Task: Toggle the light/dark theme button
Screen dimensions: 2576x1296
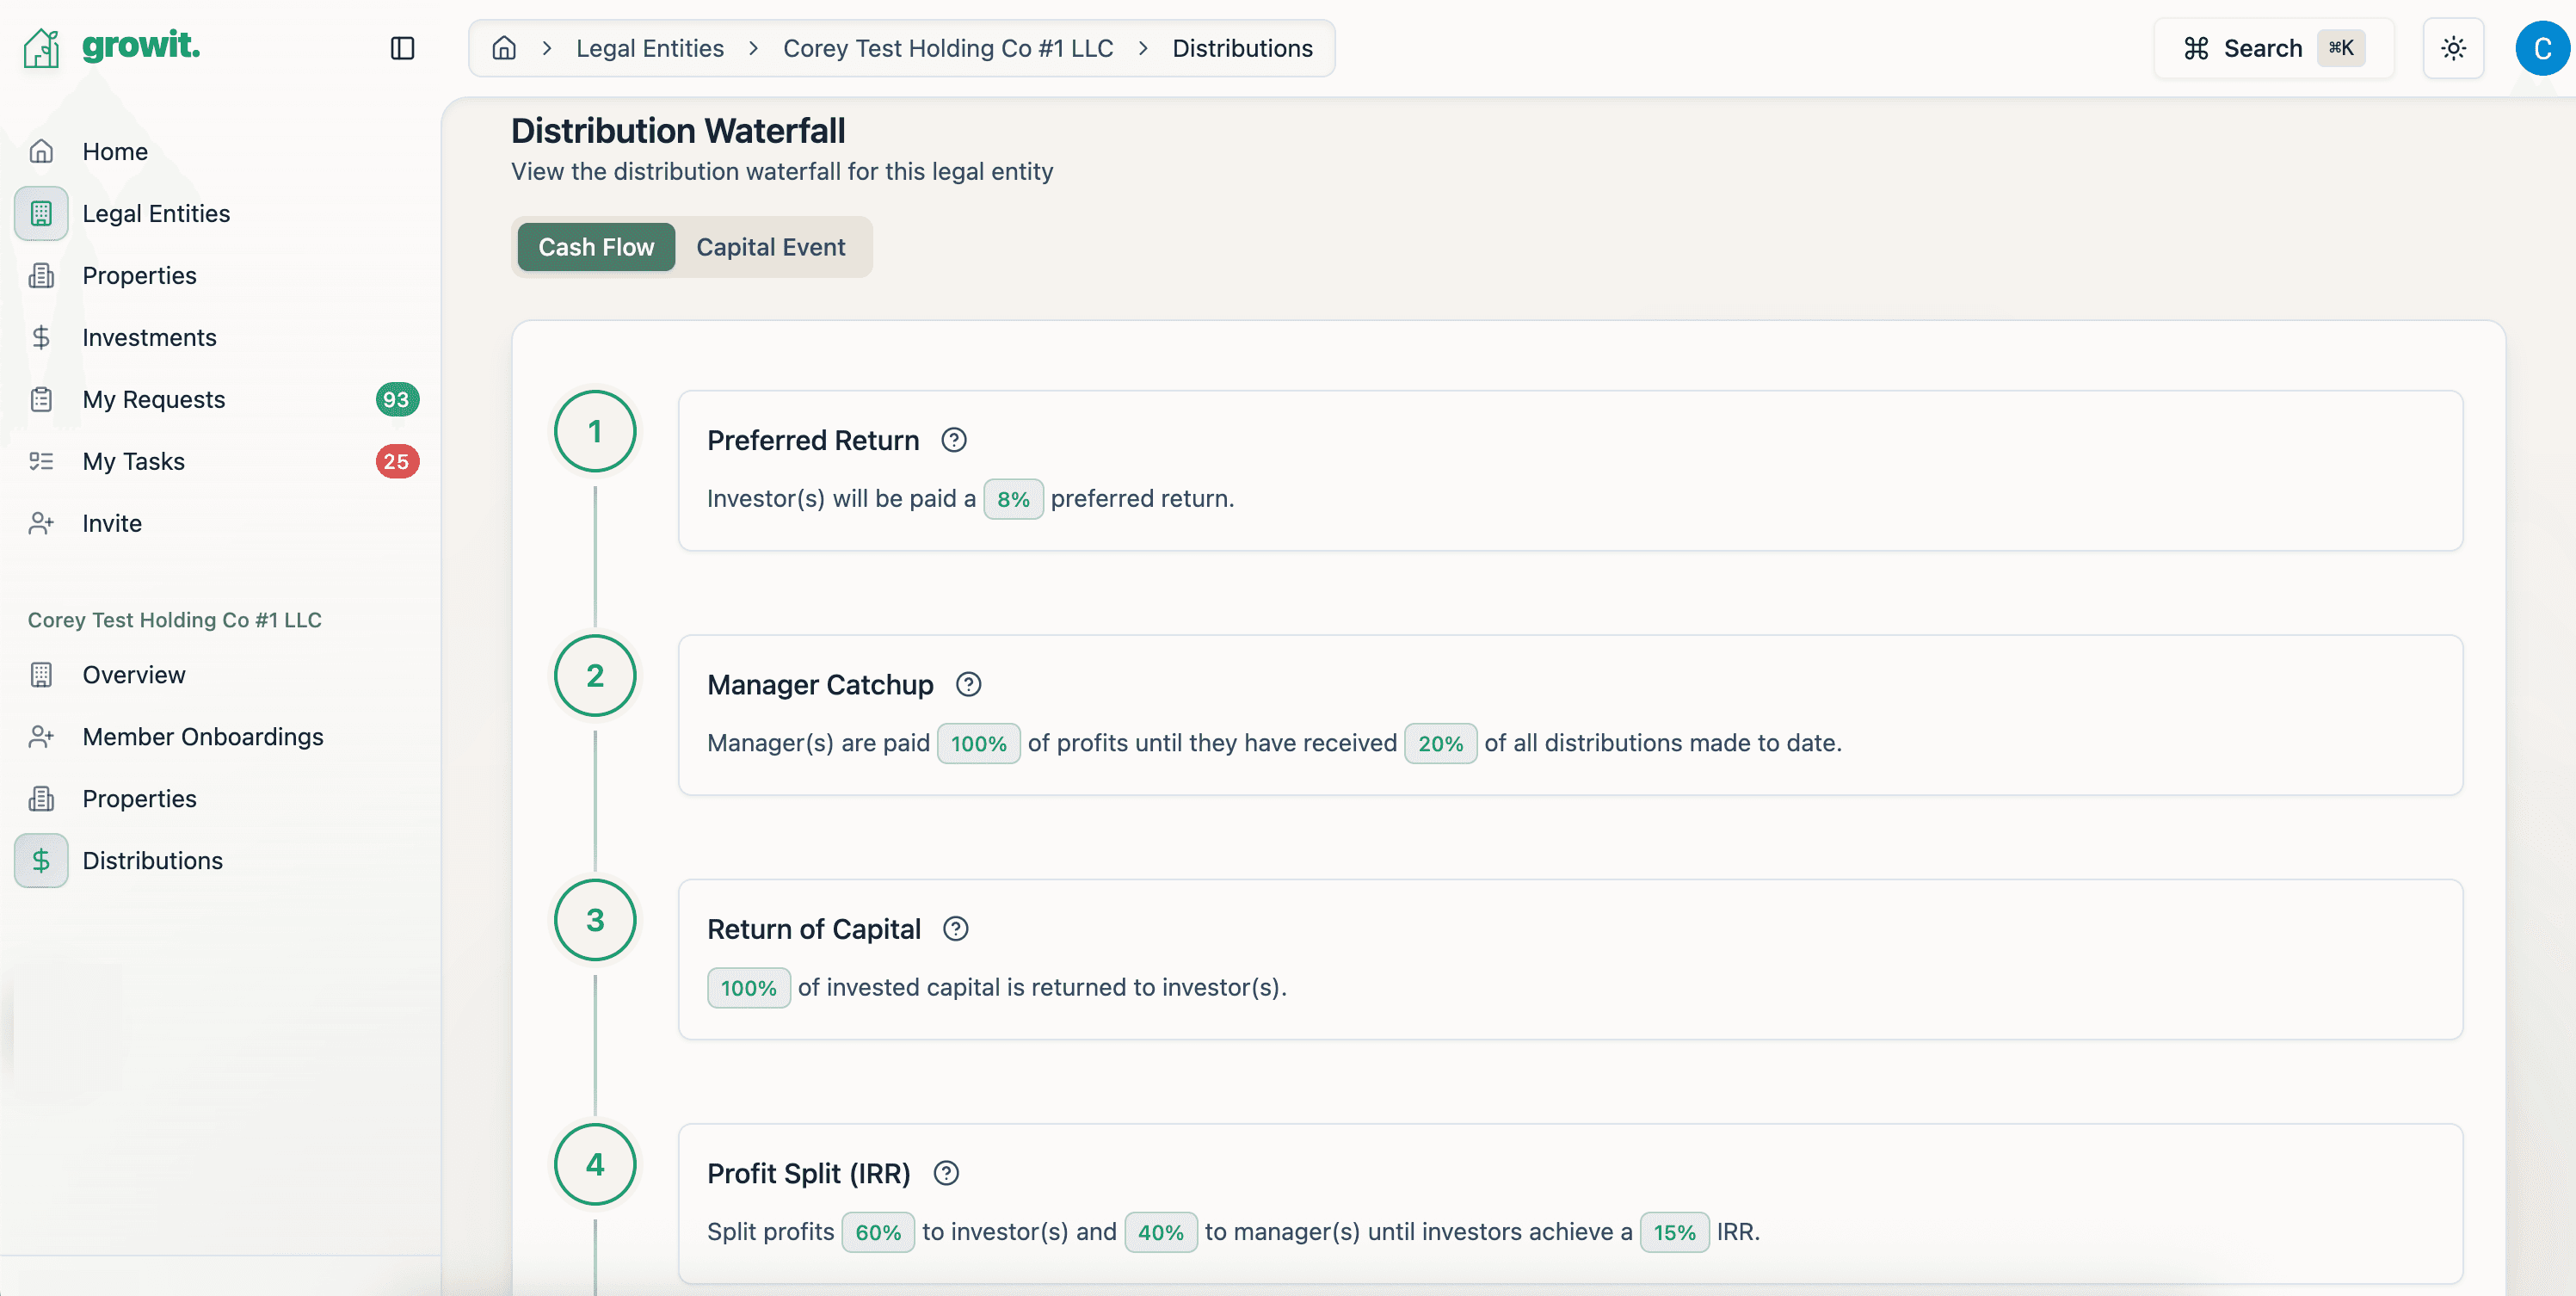Action: pyautogui.click(x=2453, y=48)
